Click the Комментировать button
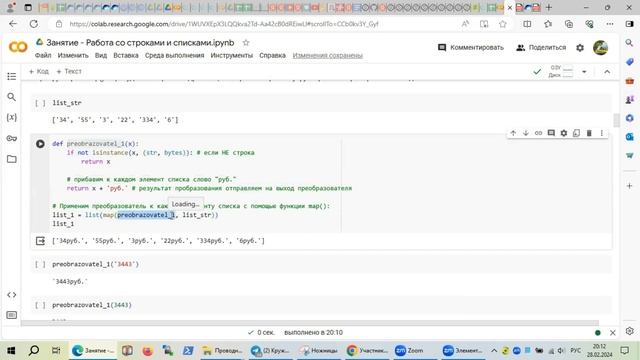This screenshot has width=640, height=360. 471,48
